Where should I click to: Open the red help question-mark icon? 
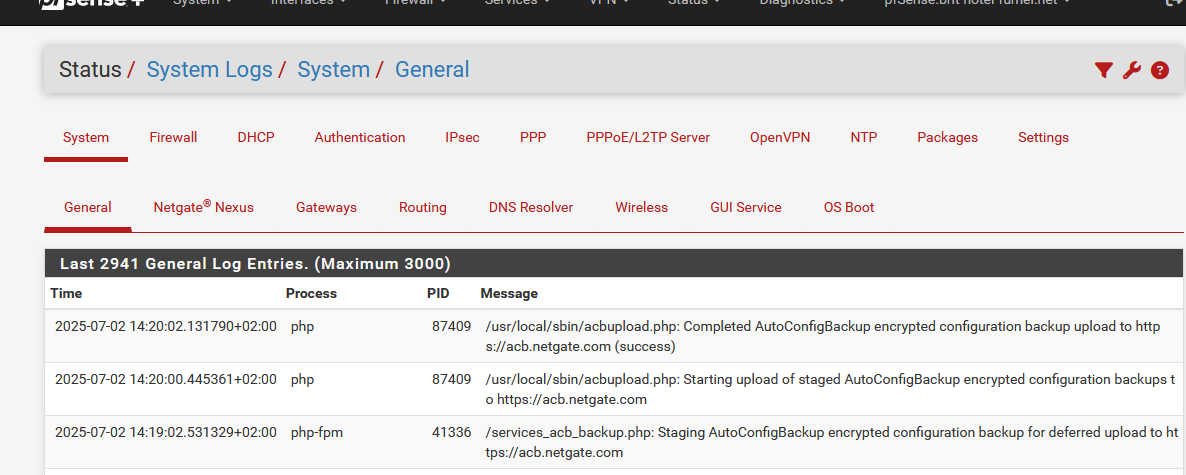(1160, 70)
